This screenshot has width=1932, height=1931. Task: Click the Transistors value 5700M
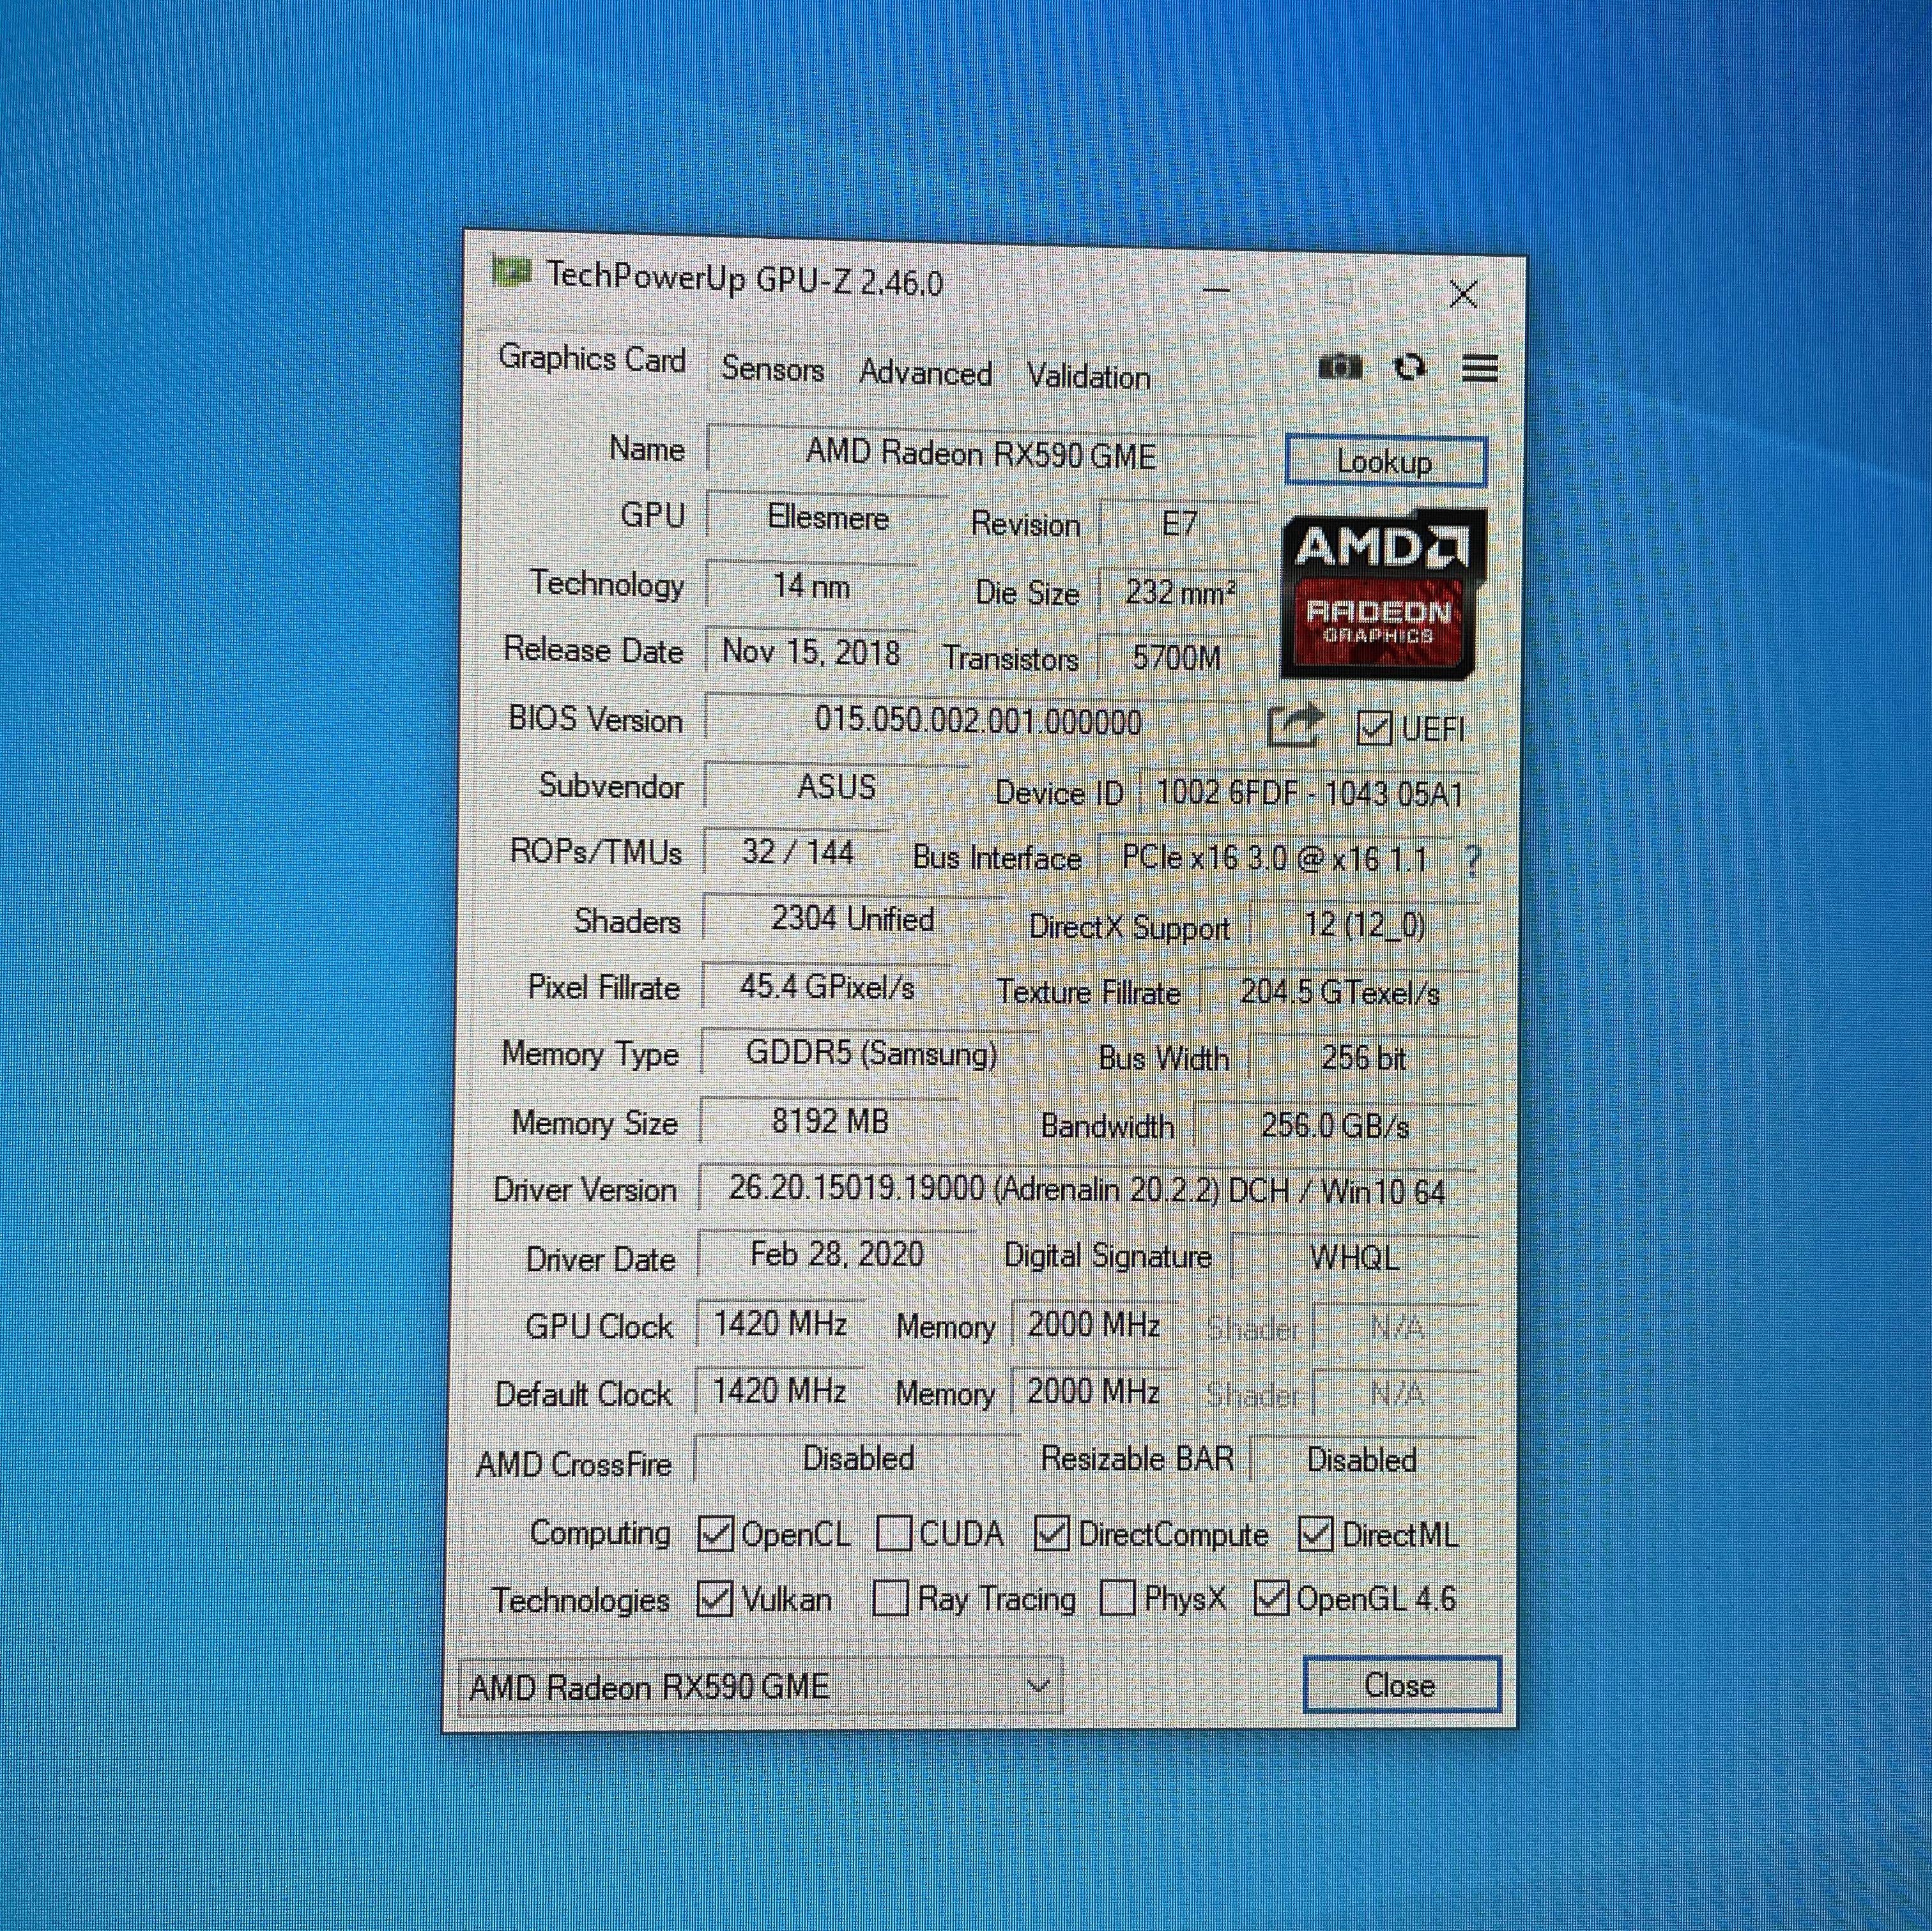coord(1177,658)
